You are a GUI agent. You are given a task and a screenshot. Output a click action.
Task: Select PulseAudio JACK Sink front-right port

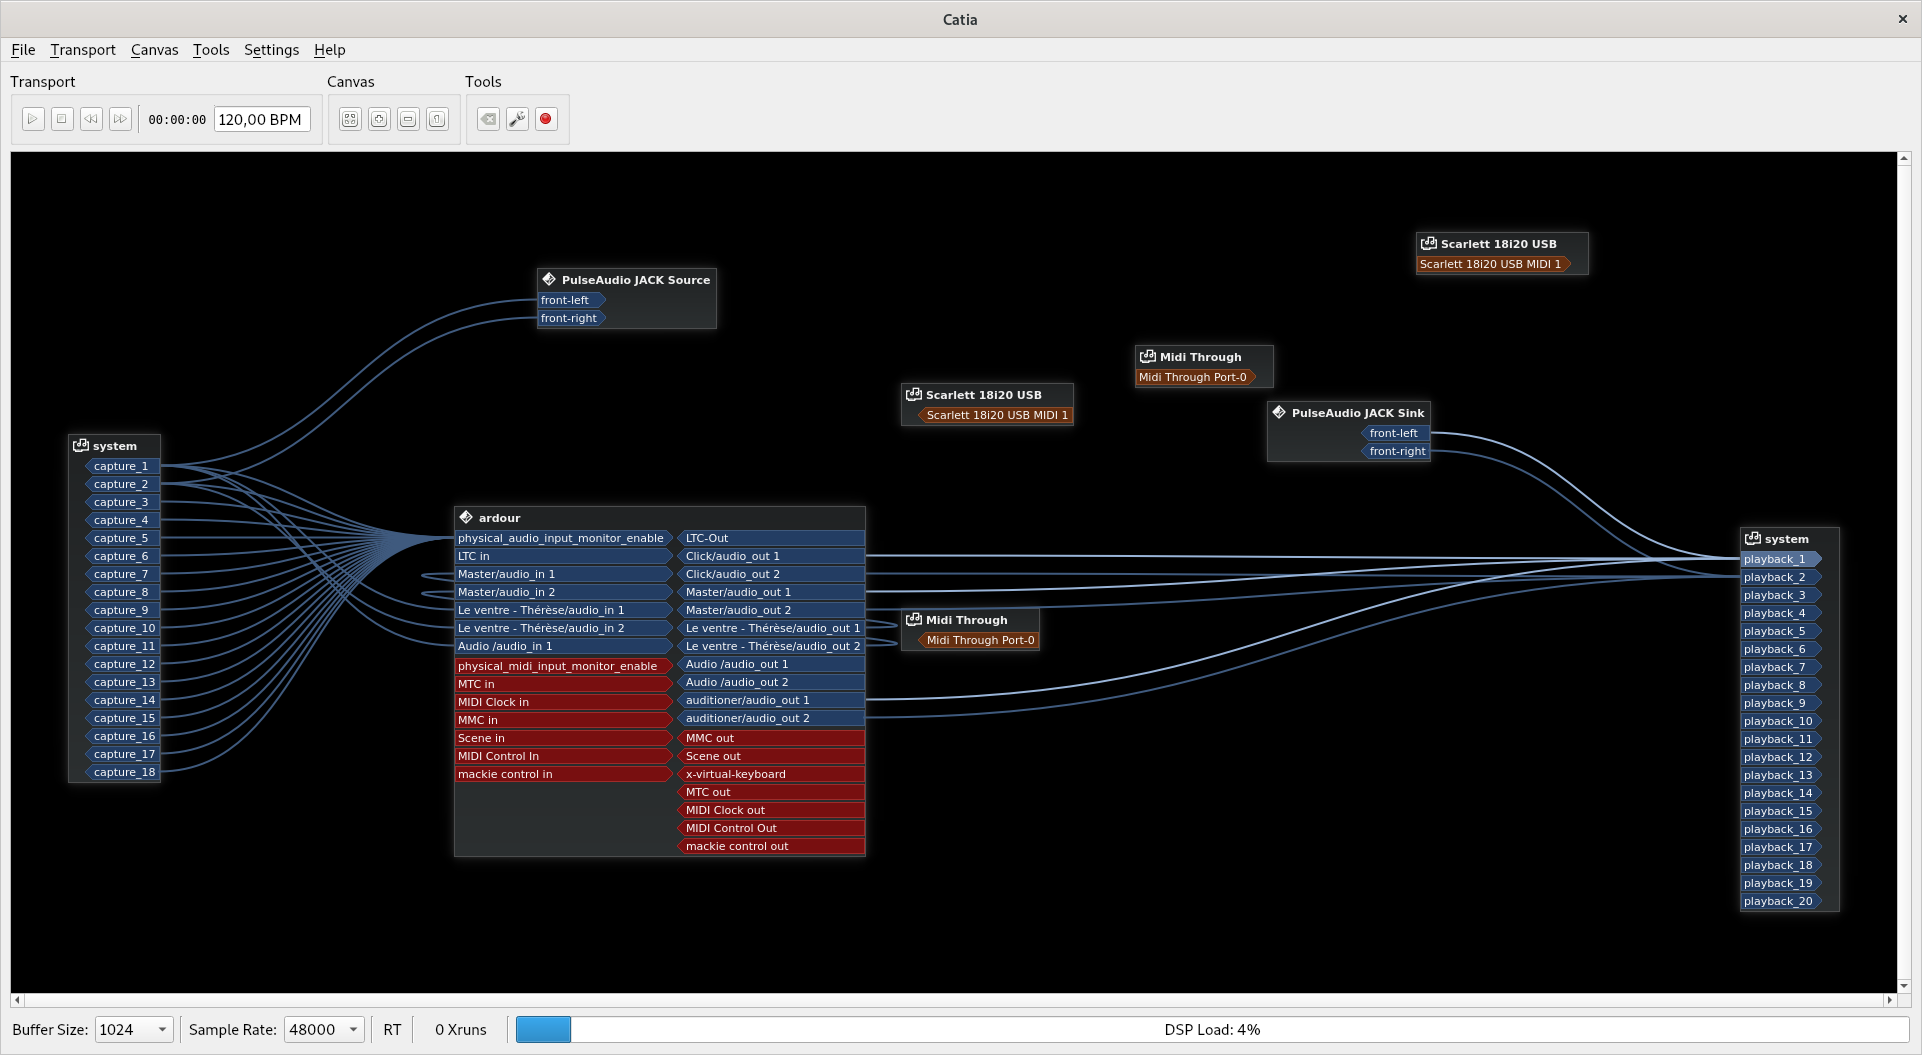pos(1396,451)
